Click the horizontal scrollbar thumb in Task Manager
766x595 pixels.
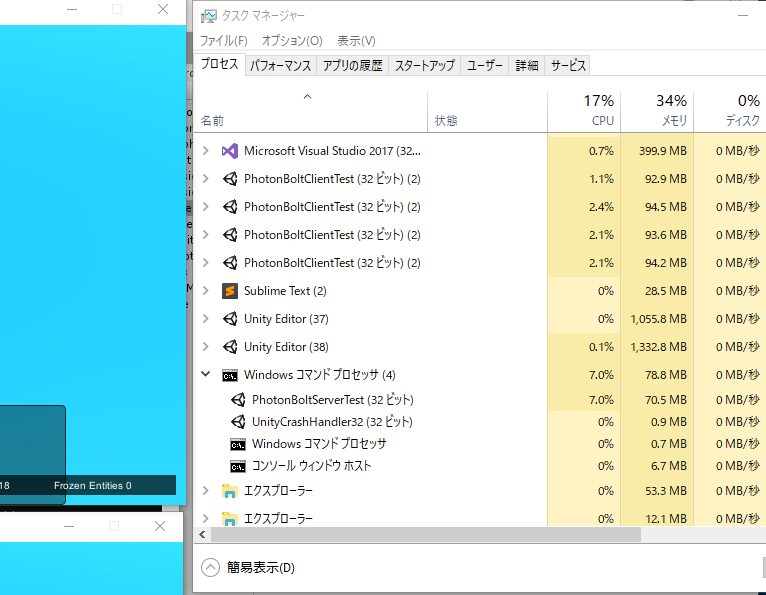(426, 535)
